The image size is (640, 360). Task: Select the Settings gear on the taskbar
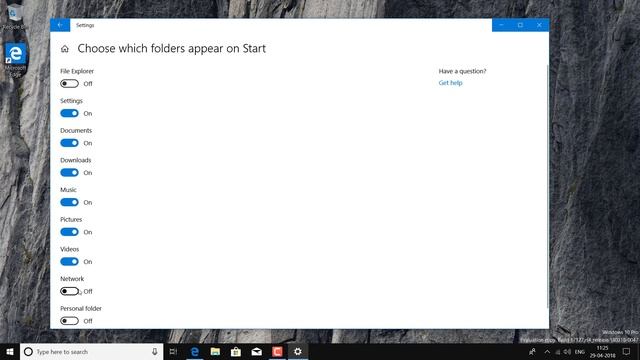click(x=298, y=351)
